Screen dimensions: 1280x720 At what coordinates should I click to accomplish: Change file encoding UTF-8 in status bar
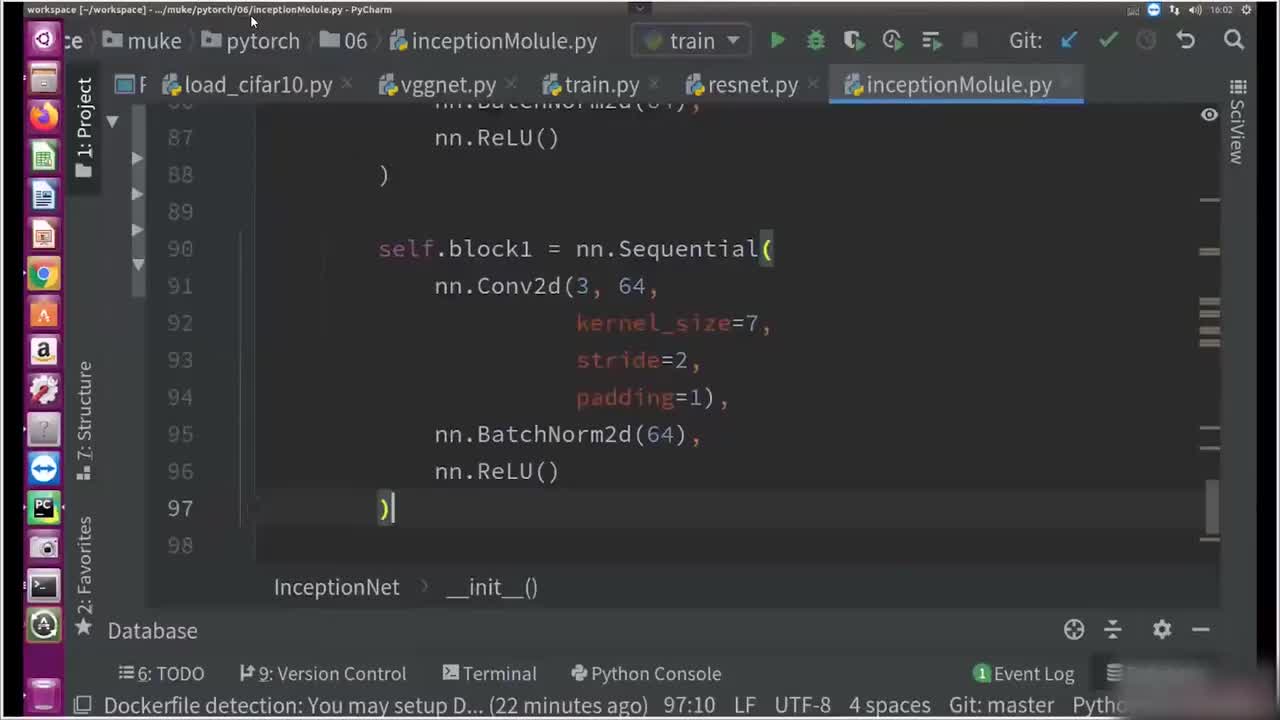tap(802, 705)
